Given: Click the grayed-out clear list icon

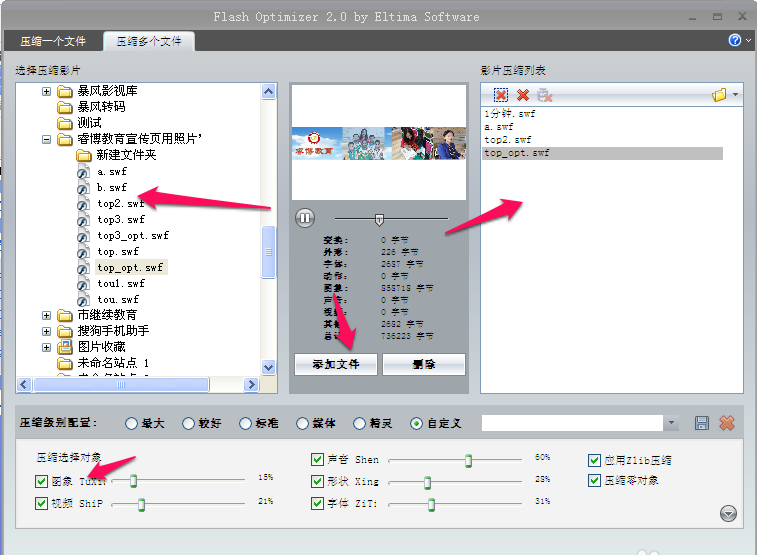Looking at the screenshot, I should click(545, 95).
